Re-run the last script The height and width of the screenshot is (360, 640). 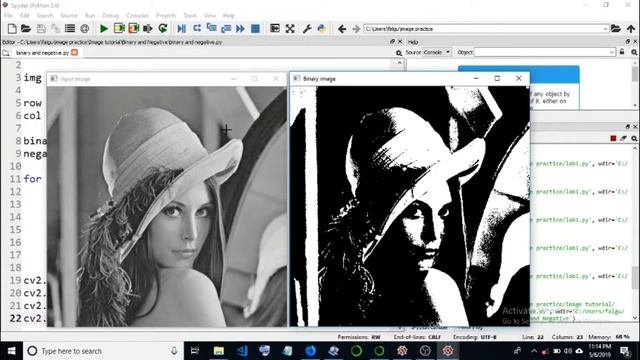[x=163, y=29]
